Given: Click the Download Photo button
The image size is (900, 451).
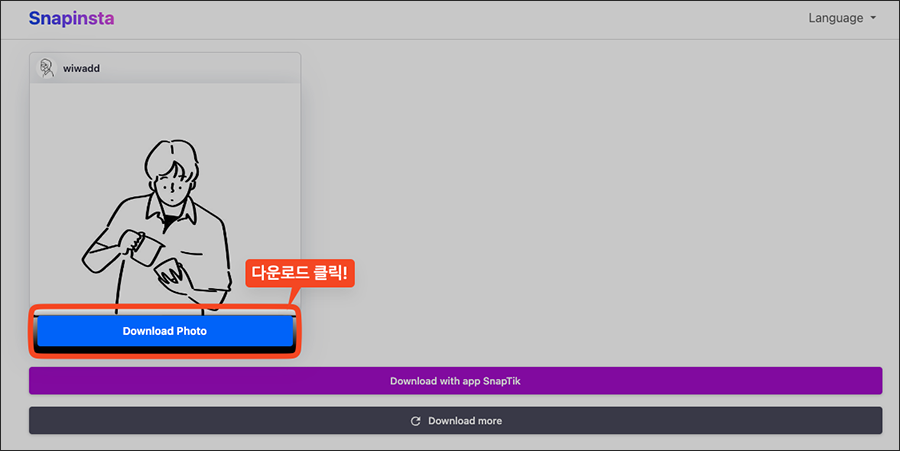Looking at the screenshot, I should (165, 331).
